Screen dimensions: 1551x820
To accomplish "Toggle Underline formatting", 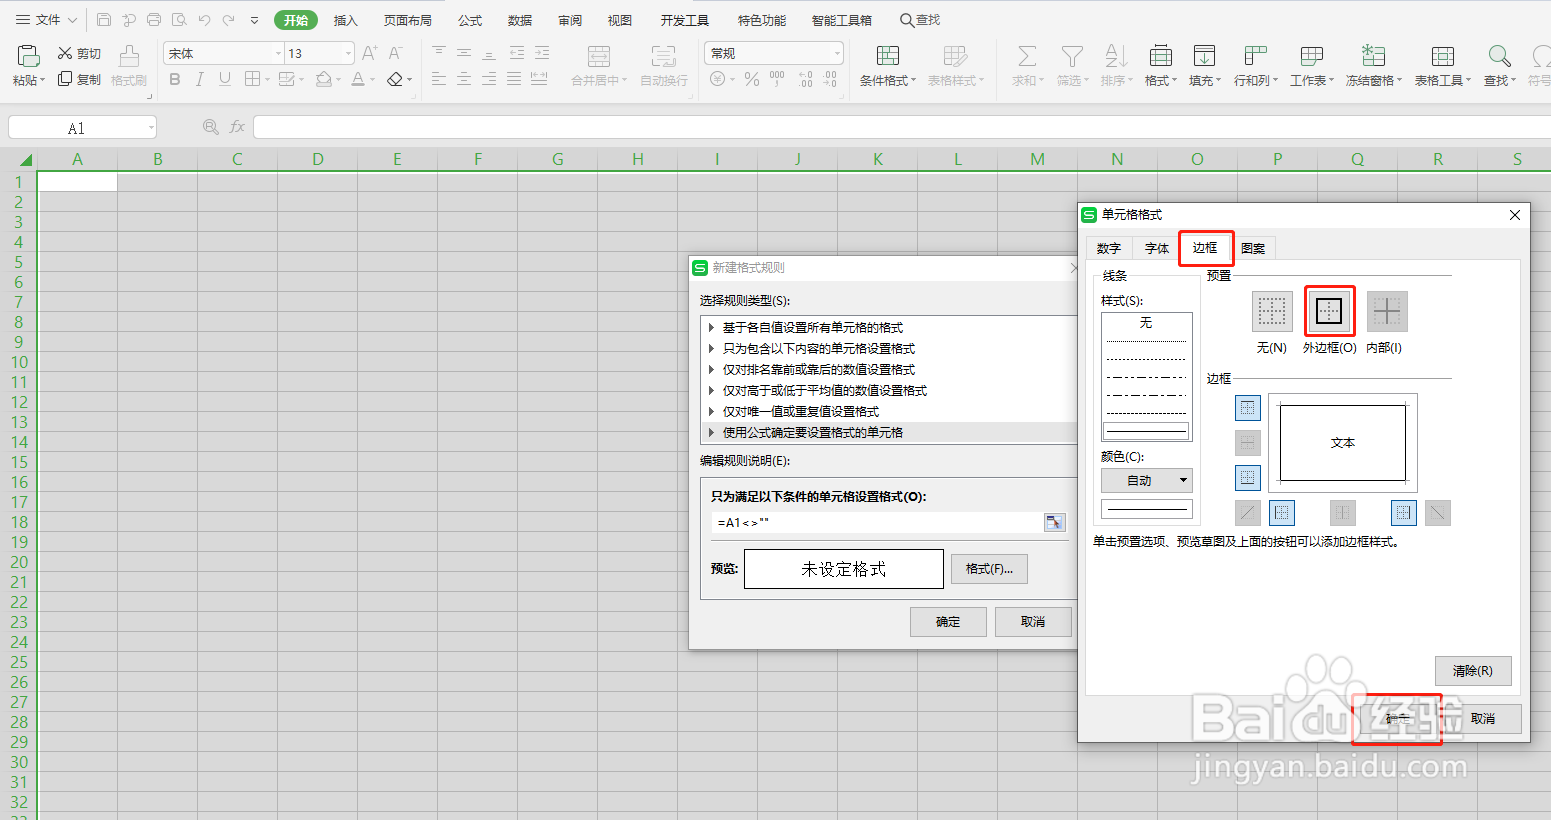I will click(225, 79).
